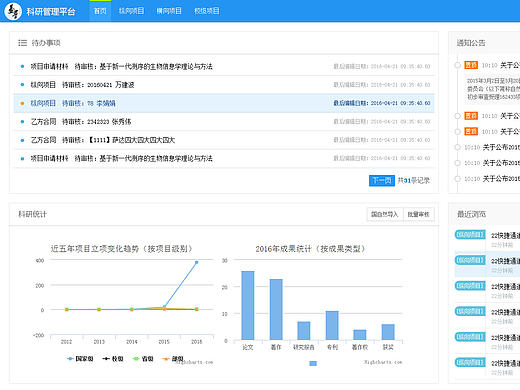Screen dimensions: 520x390
Task: Click the 2016 peak point on the 国家级 line
Action: [196, 262]
